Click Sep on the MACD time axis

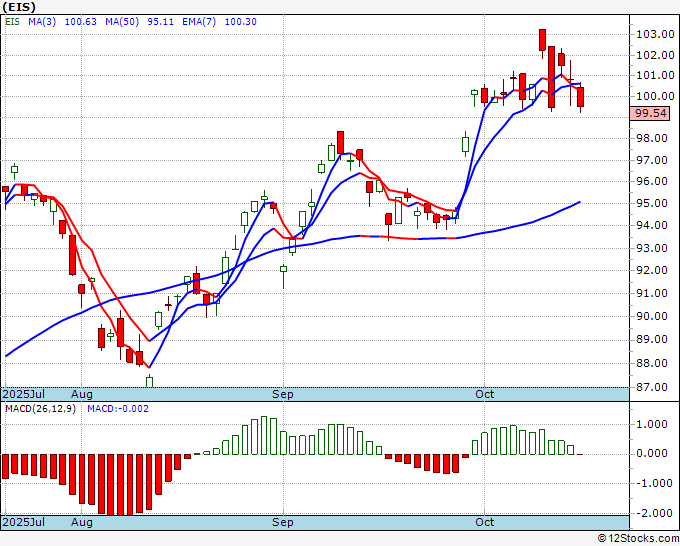pos(283,522)
